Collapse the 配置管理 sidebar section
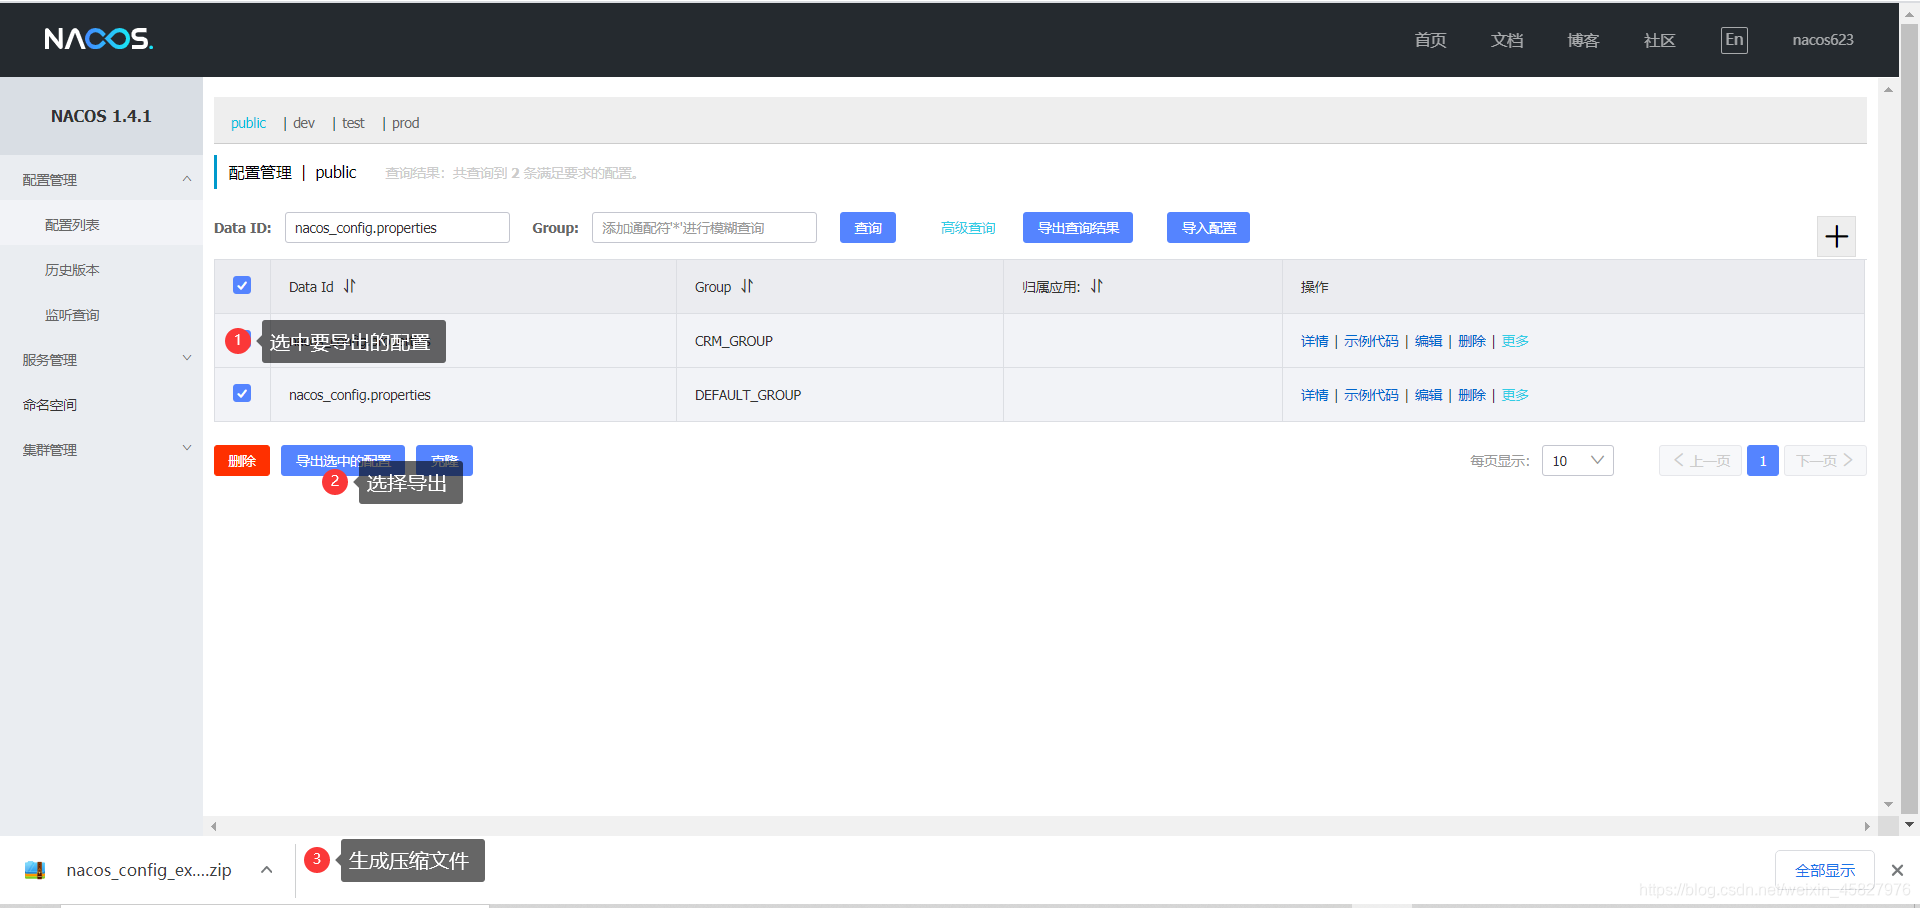 point(186,179)
